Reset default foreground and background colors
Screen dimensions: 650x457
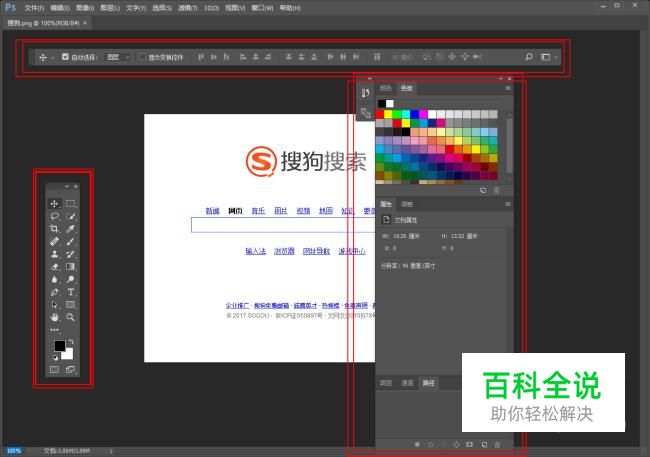[55, 357]
